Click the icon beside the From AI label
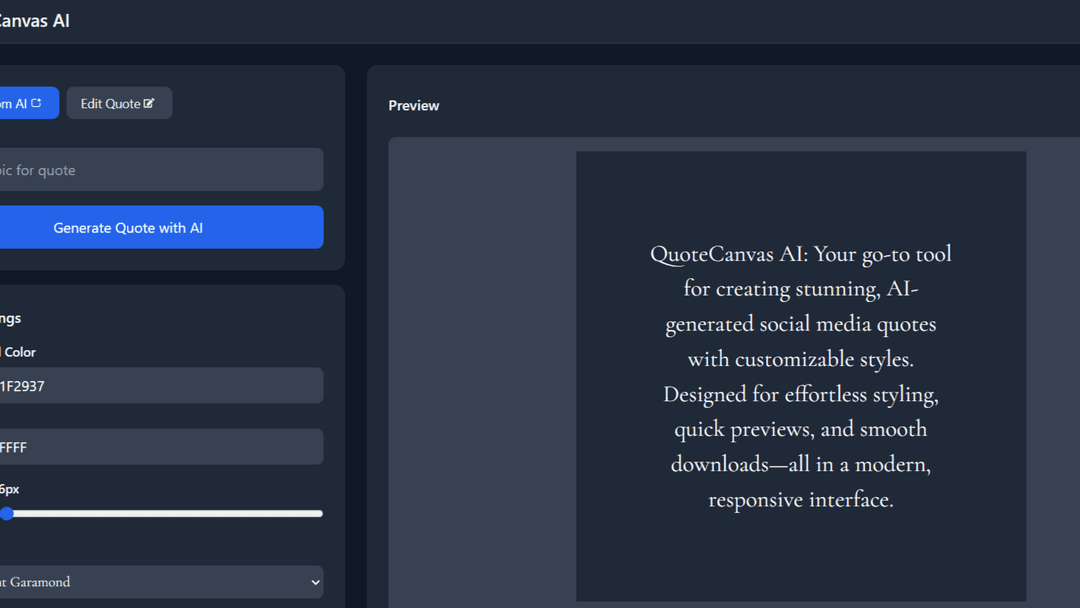Image resolution: width=1080 pixels, height=608 pixels. coord(37,103)
